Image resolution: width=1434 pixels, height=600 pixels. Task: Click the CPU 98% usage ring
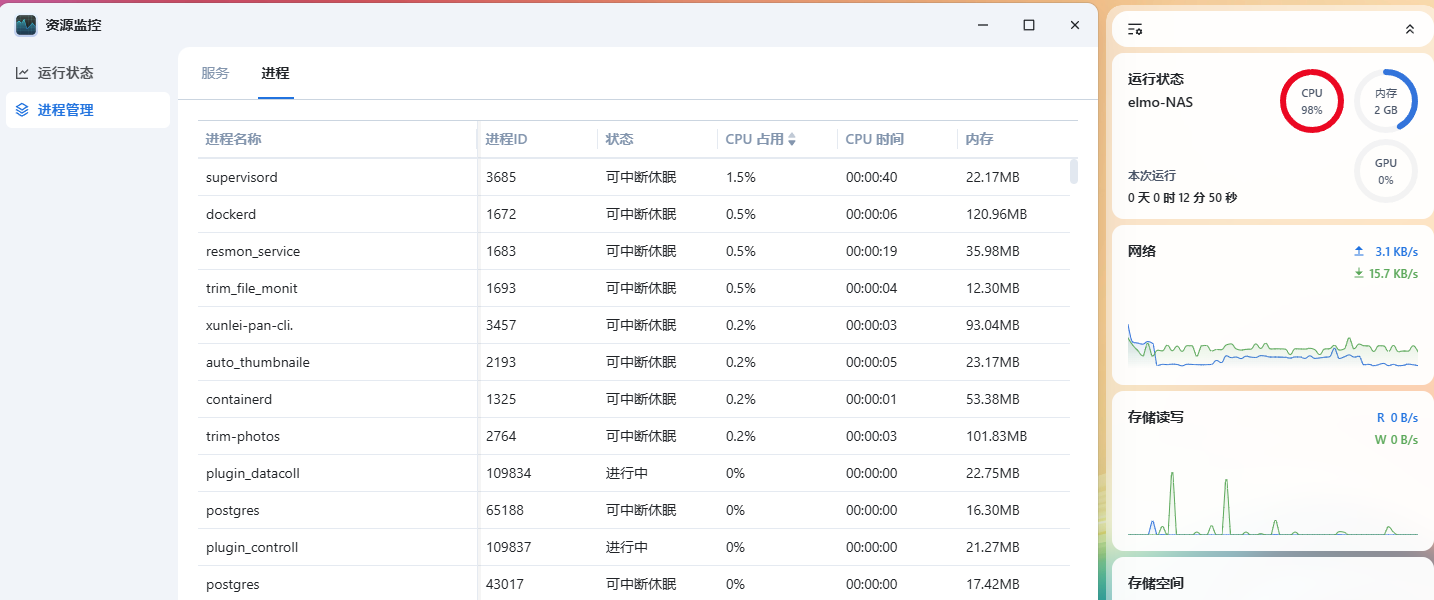tap(1311, 101)
